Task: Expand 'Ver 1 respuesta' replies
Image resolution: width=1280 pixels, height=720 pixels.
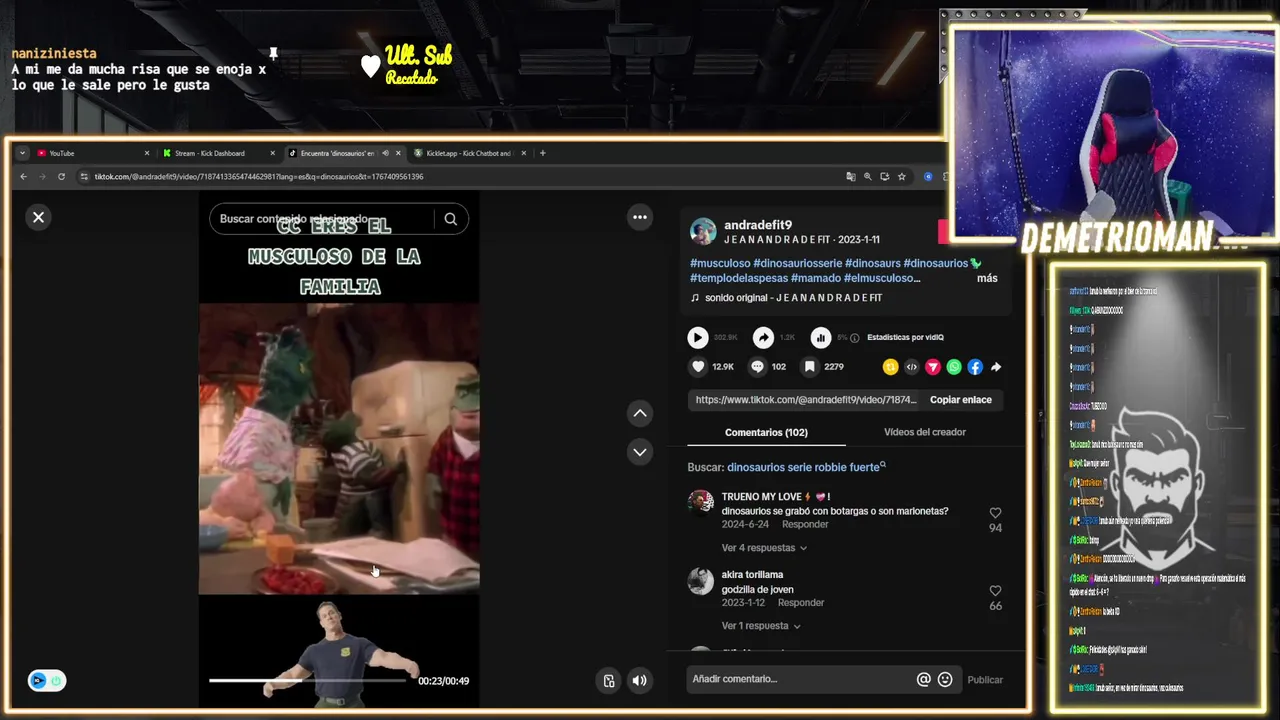Action: click(x=761, y=626)
